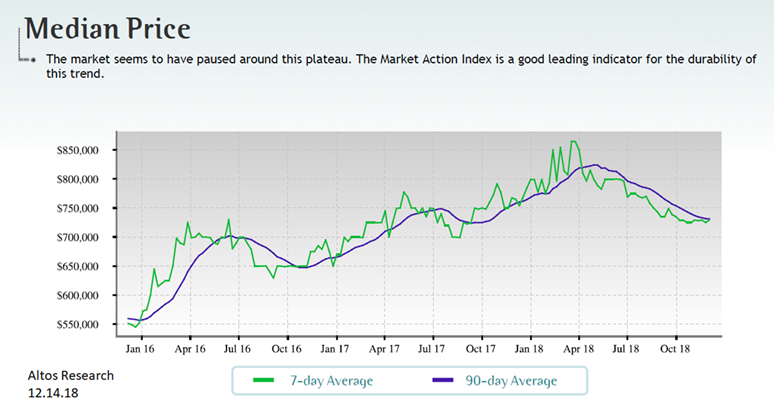The image size is (774, 410).
Task: Click the Jan 17 x-axis label
Action: 336,348
